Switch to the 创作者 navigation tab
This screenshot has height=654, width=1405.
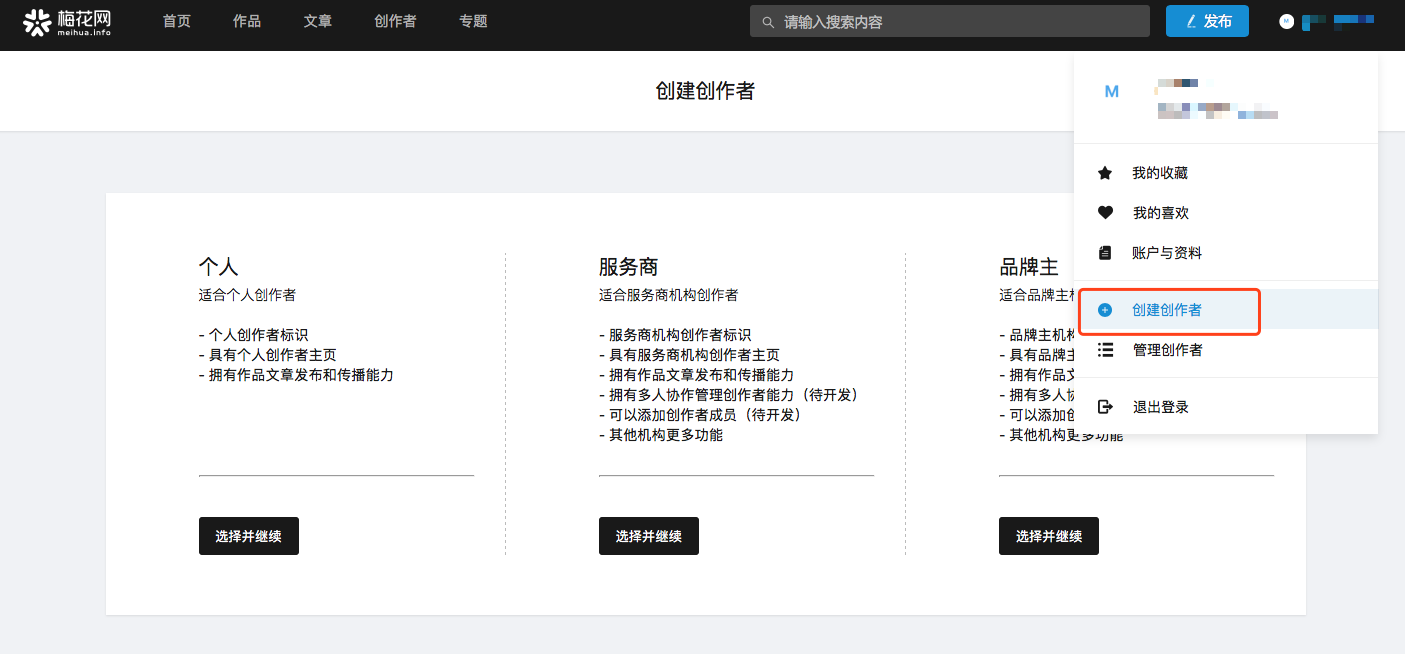pos(395,21)
